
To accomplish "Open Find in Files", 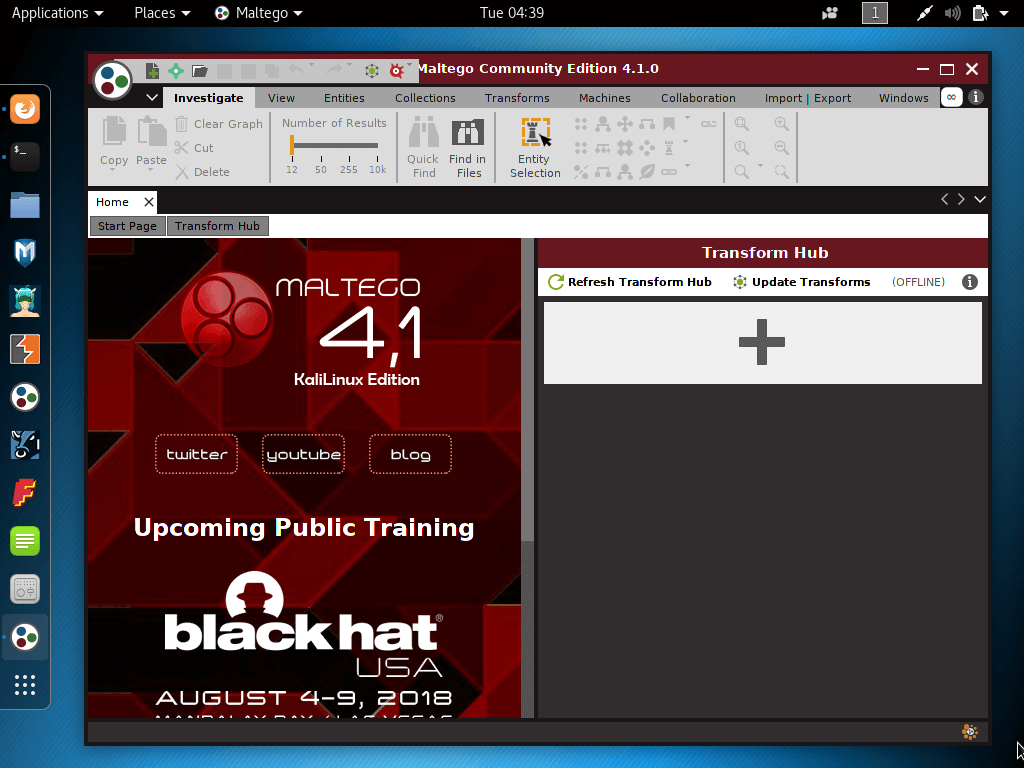I will click(468, 148).
